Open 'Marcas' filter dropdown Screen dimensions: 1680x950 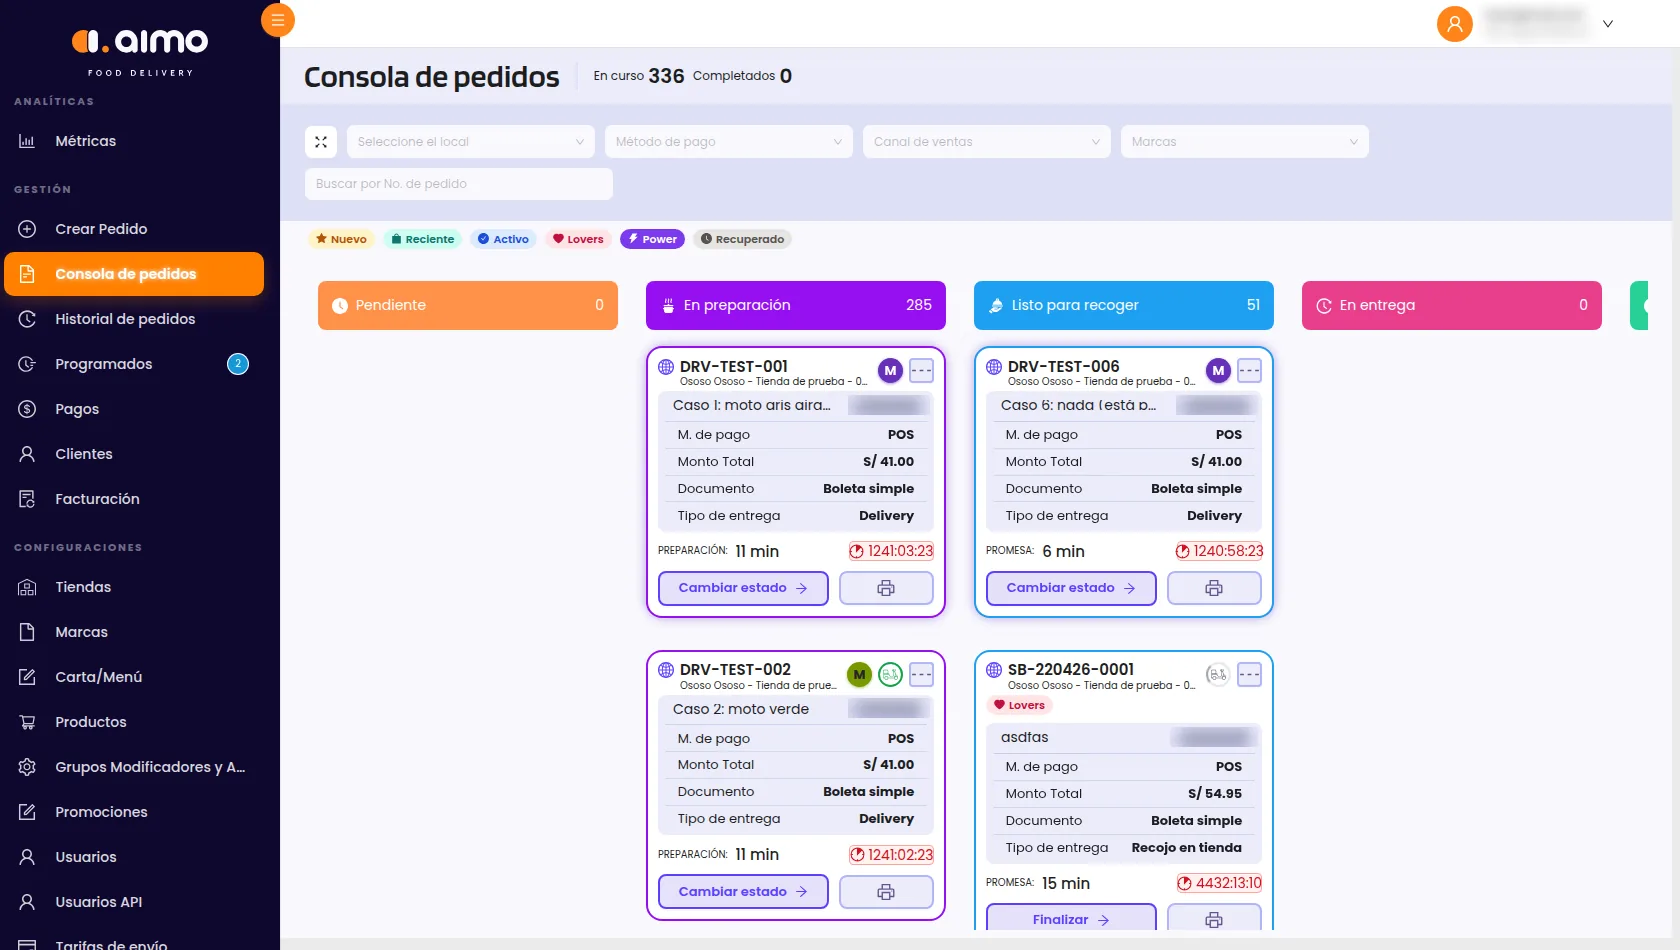(x=1244, y=142)
